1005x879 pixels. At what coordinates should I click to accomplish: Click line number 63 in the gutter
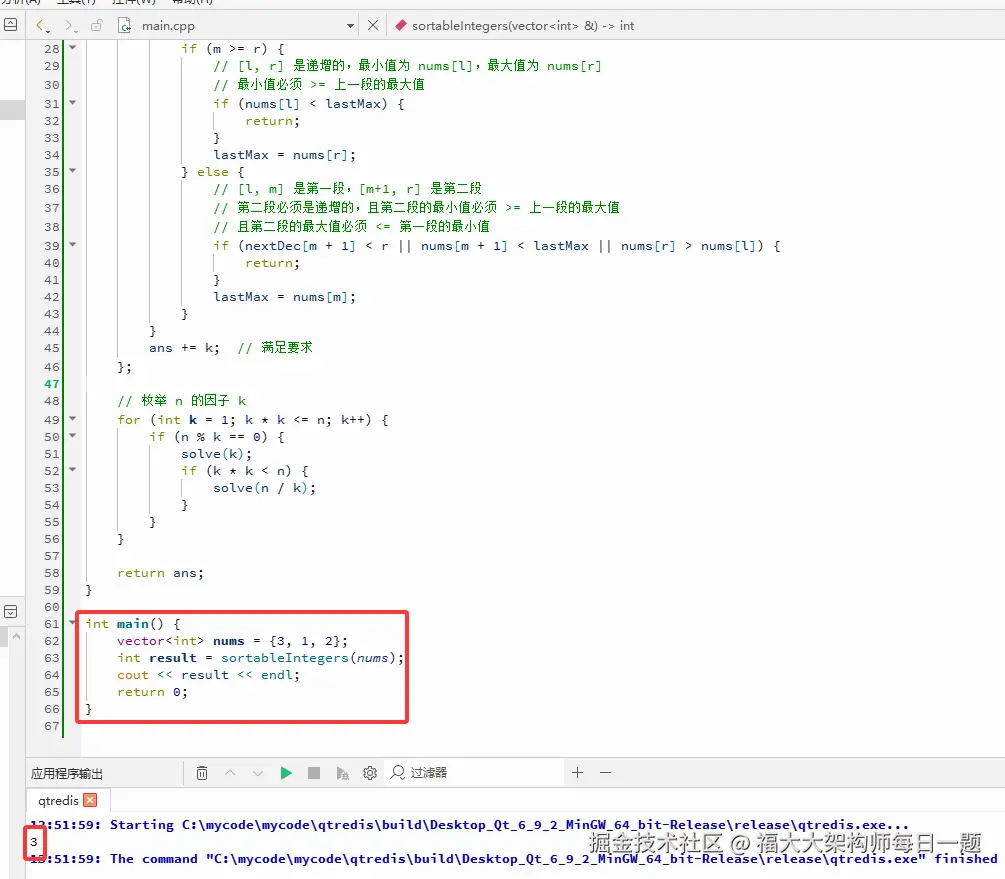[51, 658]
